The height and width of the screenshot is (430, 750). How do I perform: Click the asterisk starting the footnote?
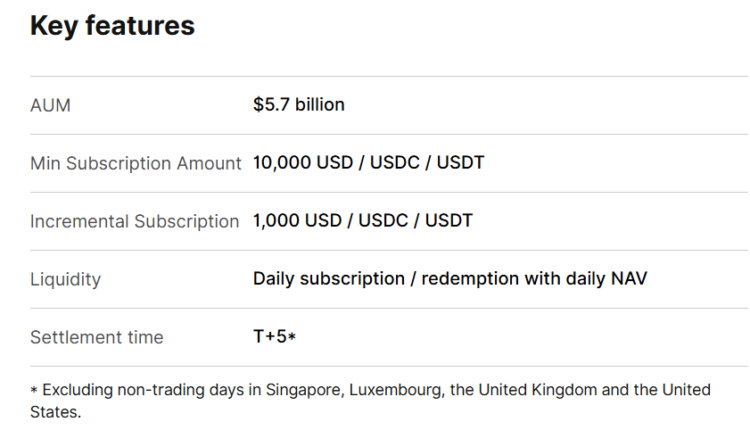(x=34, y=390)
